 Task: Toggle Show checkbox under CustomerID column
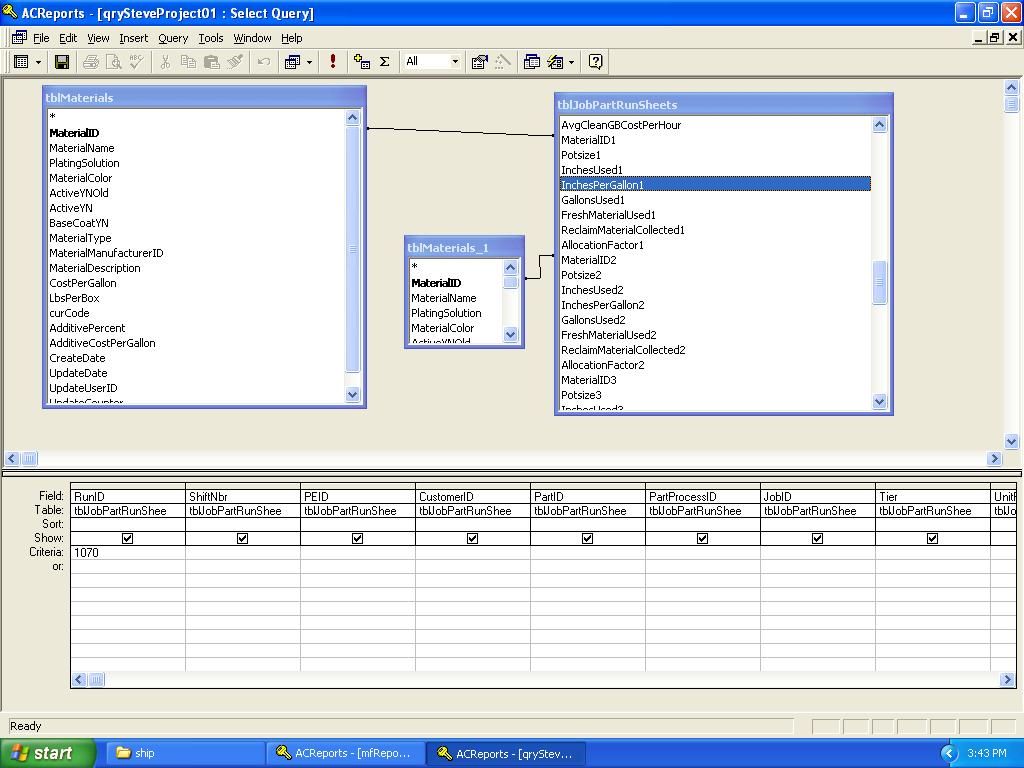coord(472,538)
